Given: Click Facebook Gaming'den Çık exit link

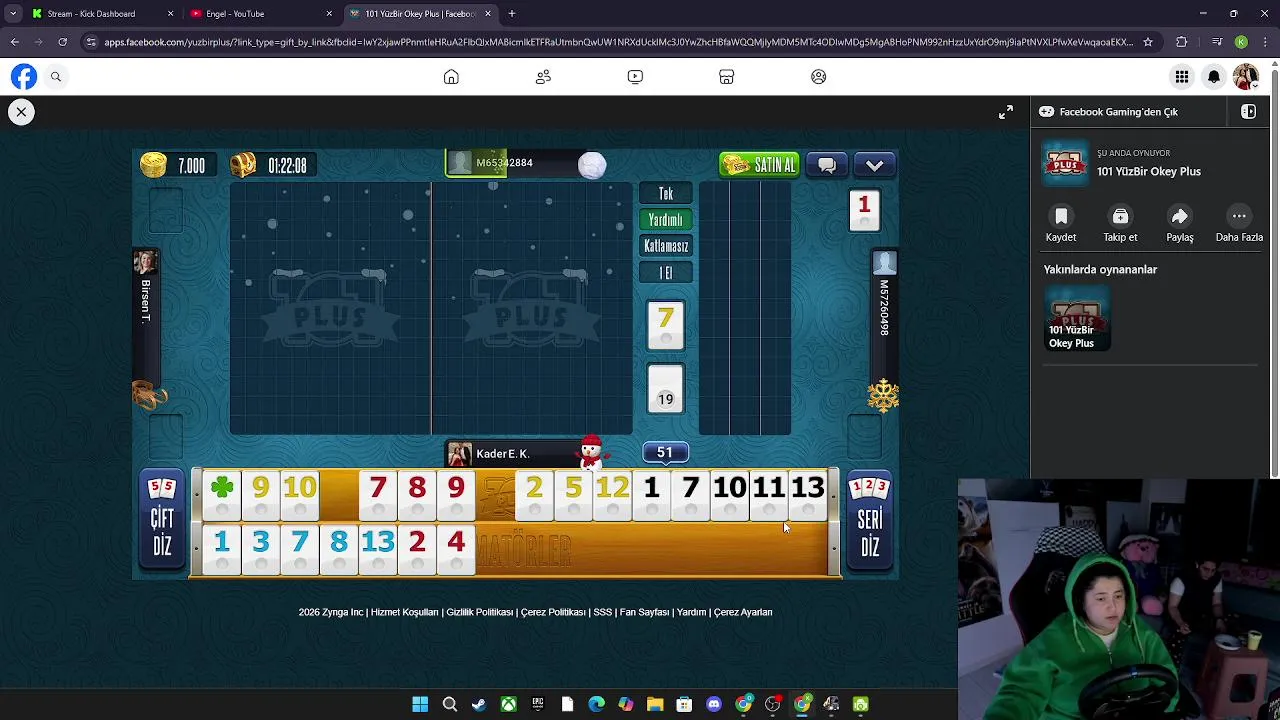Looking at the screenshot, I should (1108, 112).
